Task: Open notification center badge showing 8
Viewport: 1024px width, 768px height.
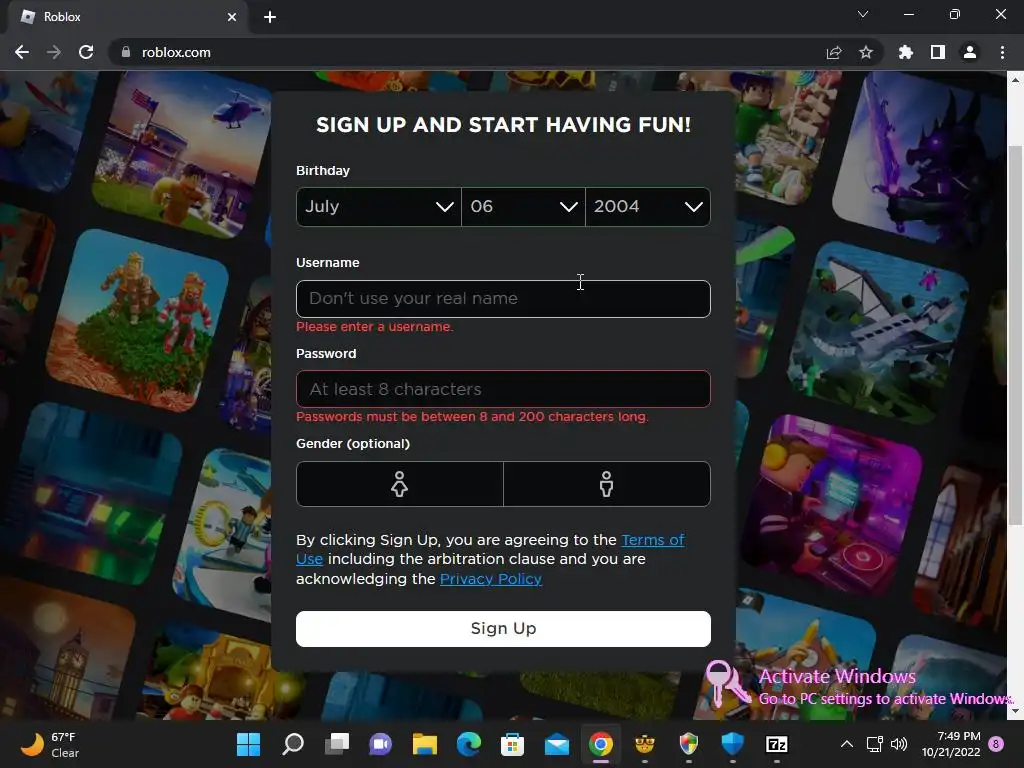Action: (x=996, y=744)
